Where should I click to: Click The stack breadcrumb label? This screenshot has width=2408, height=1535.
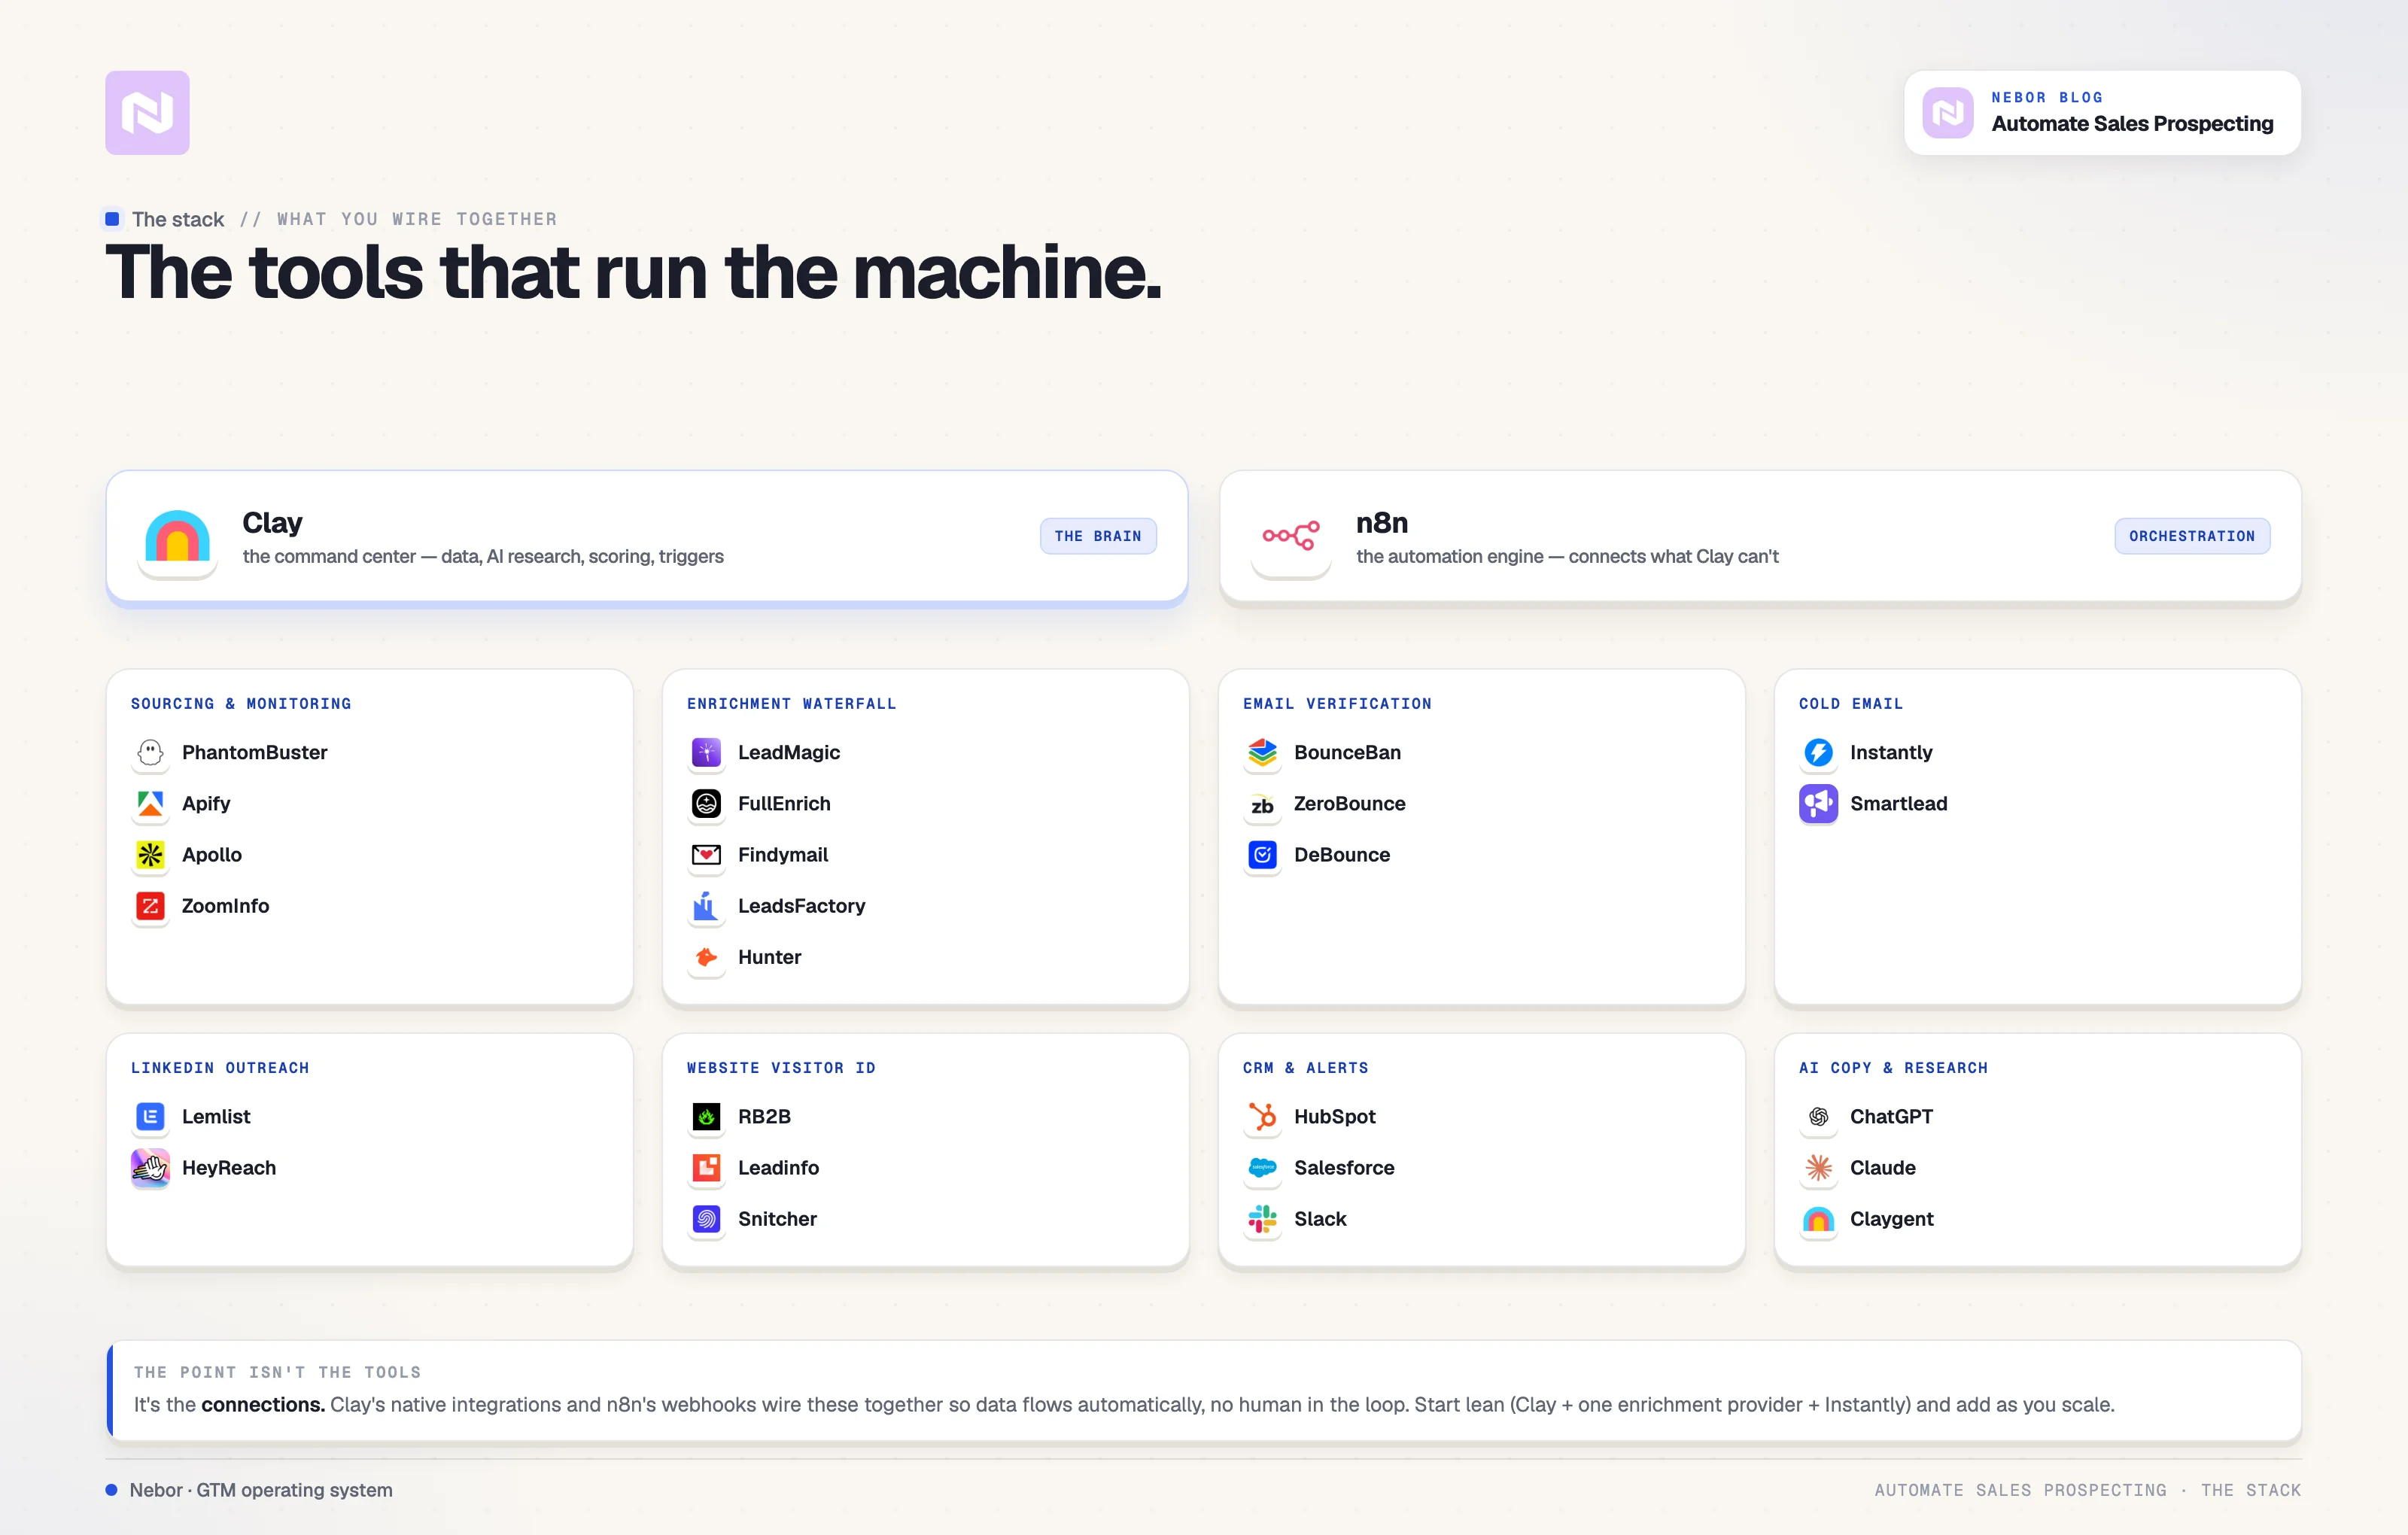(177, 219)
